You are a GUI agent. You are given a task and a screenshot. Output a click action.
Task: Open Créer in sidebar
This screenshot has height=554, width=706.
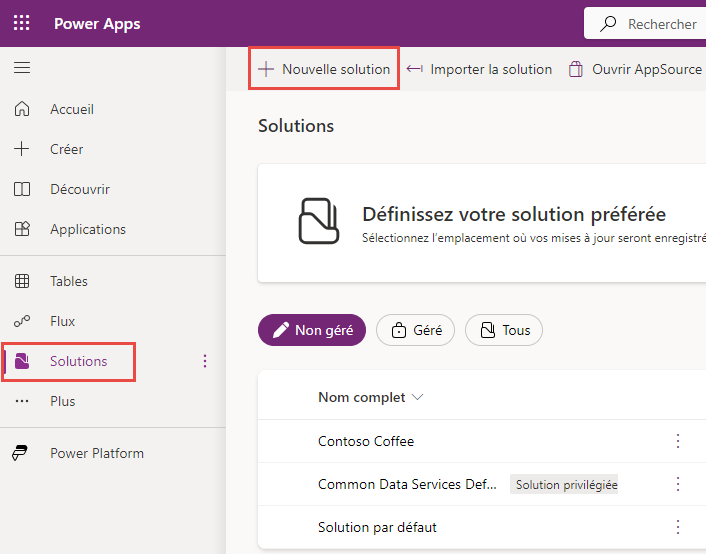(66, 149)
